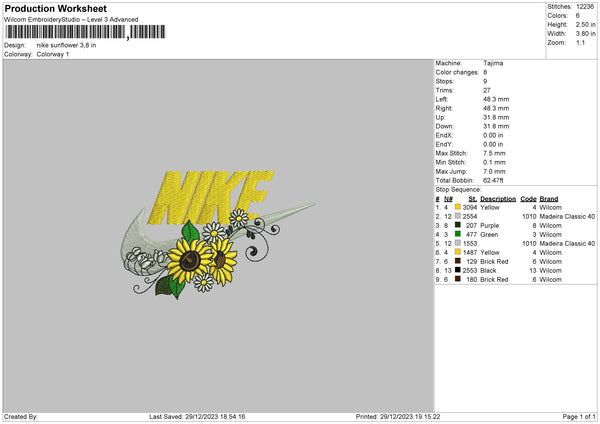The width and height of the screenshot is (600, 424).
Task: Click 'Madeira Classic 40' brand in stop 2 row
Action: pos(567,217)
